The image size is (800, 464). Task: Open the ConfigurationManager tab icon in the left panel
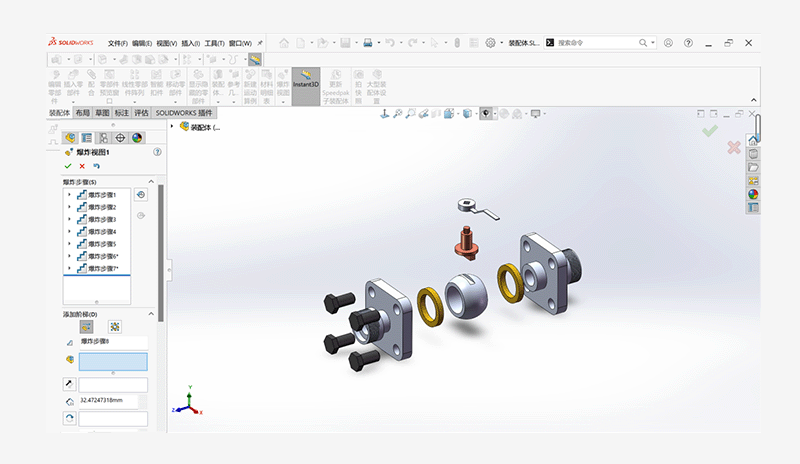point(103,138)
